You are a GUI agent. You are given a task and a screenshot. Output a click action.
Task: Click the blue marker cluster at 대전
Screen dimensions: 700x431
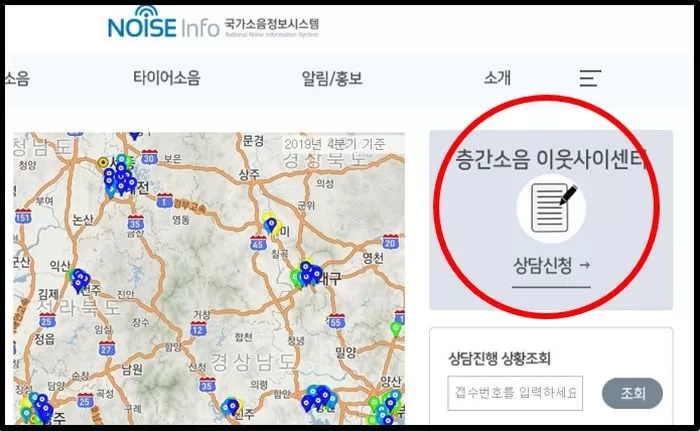[x=120, y=179]
